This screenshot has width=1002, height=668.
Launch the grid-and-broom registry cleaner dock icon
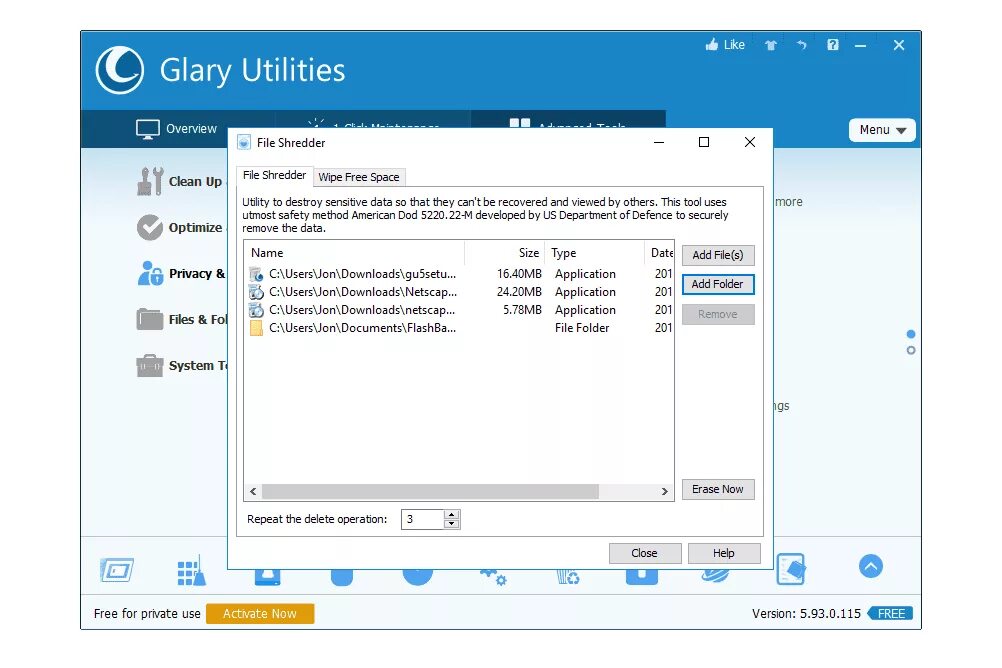(x=191, y=570)
